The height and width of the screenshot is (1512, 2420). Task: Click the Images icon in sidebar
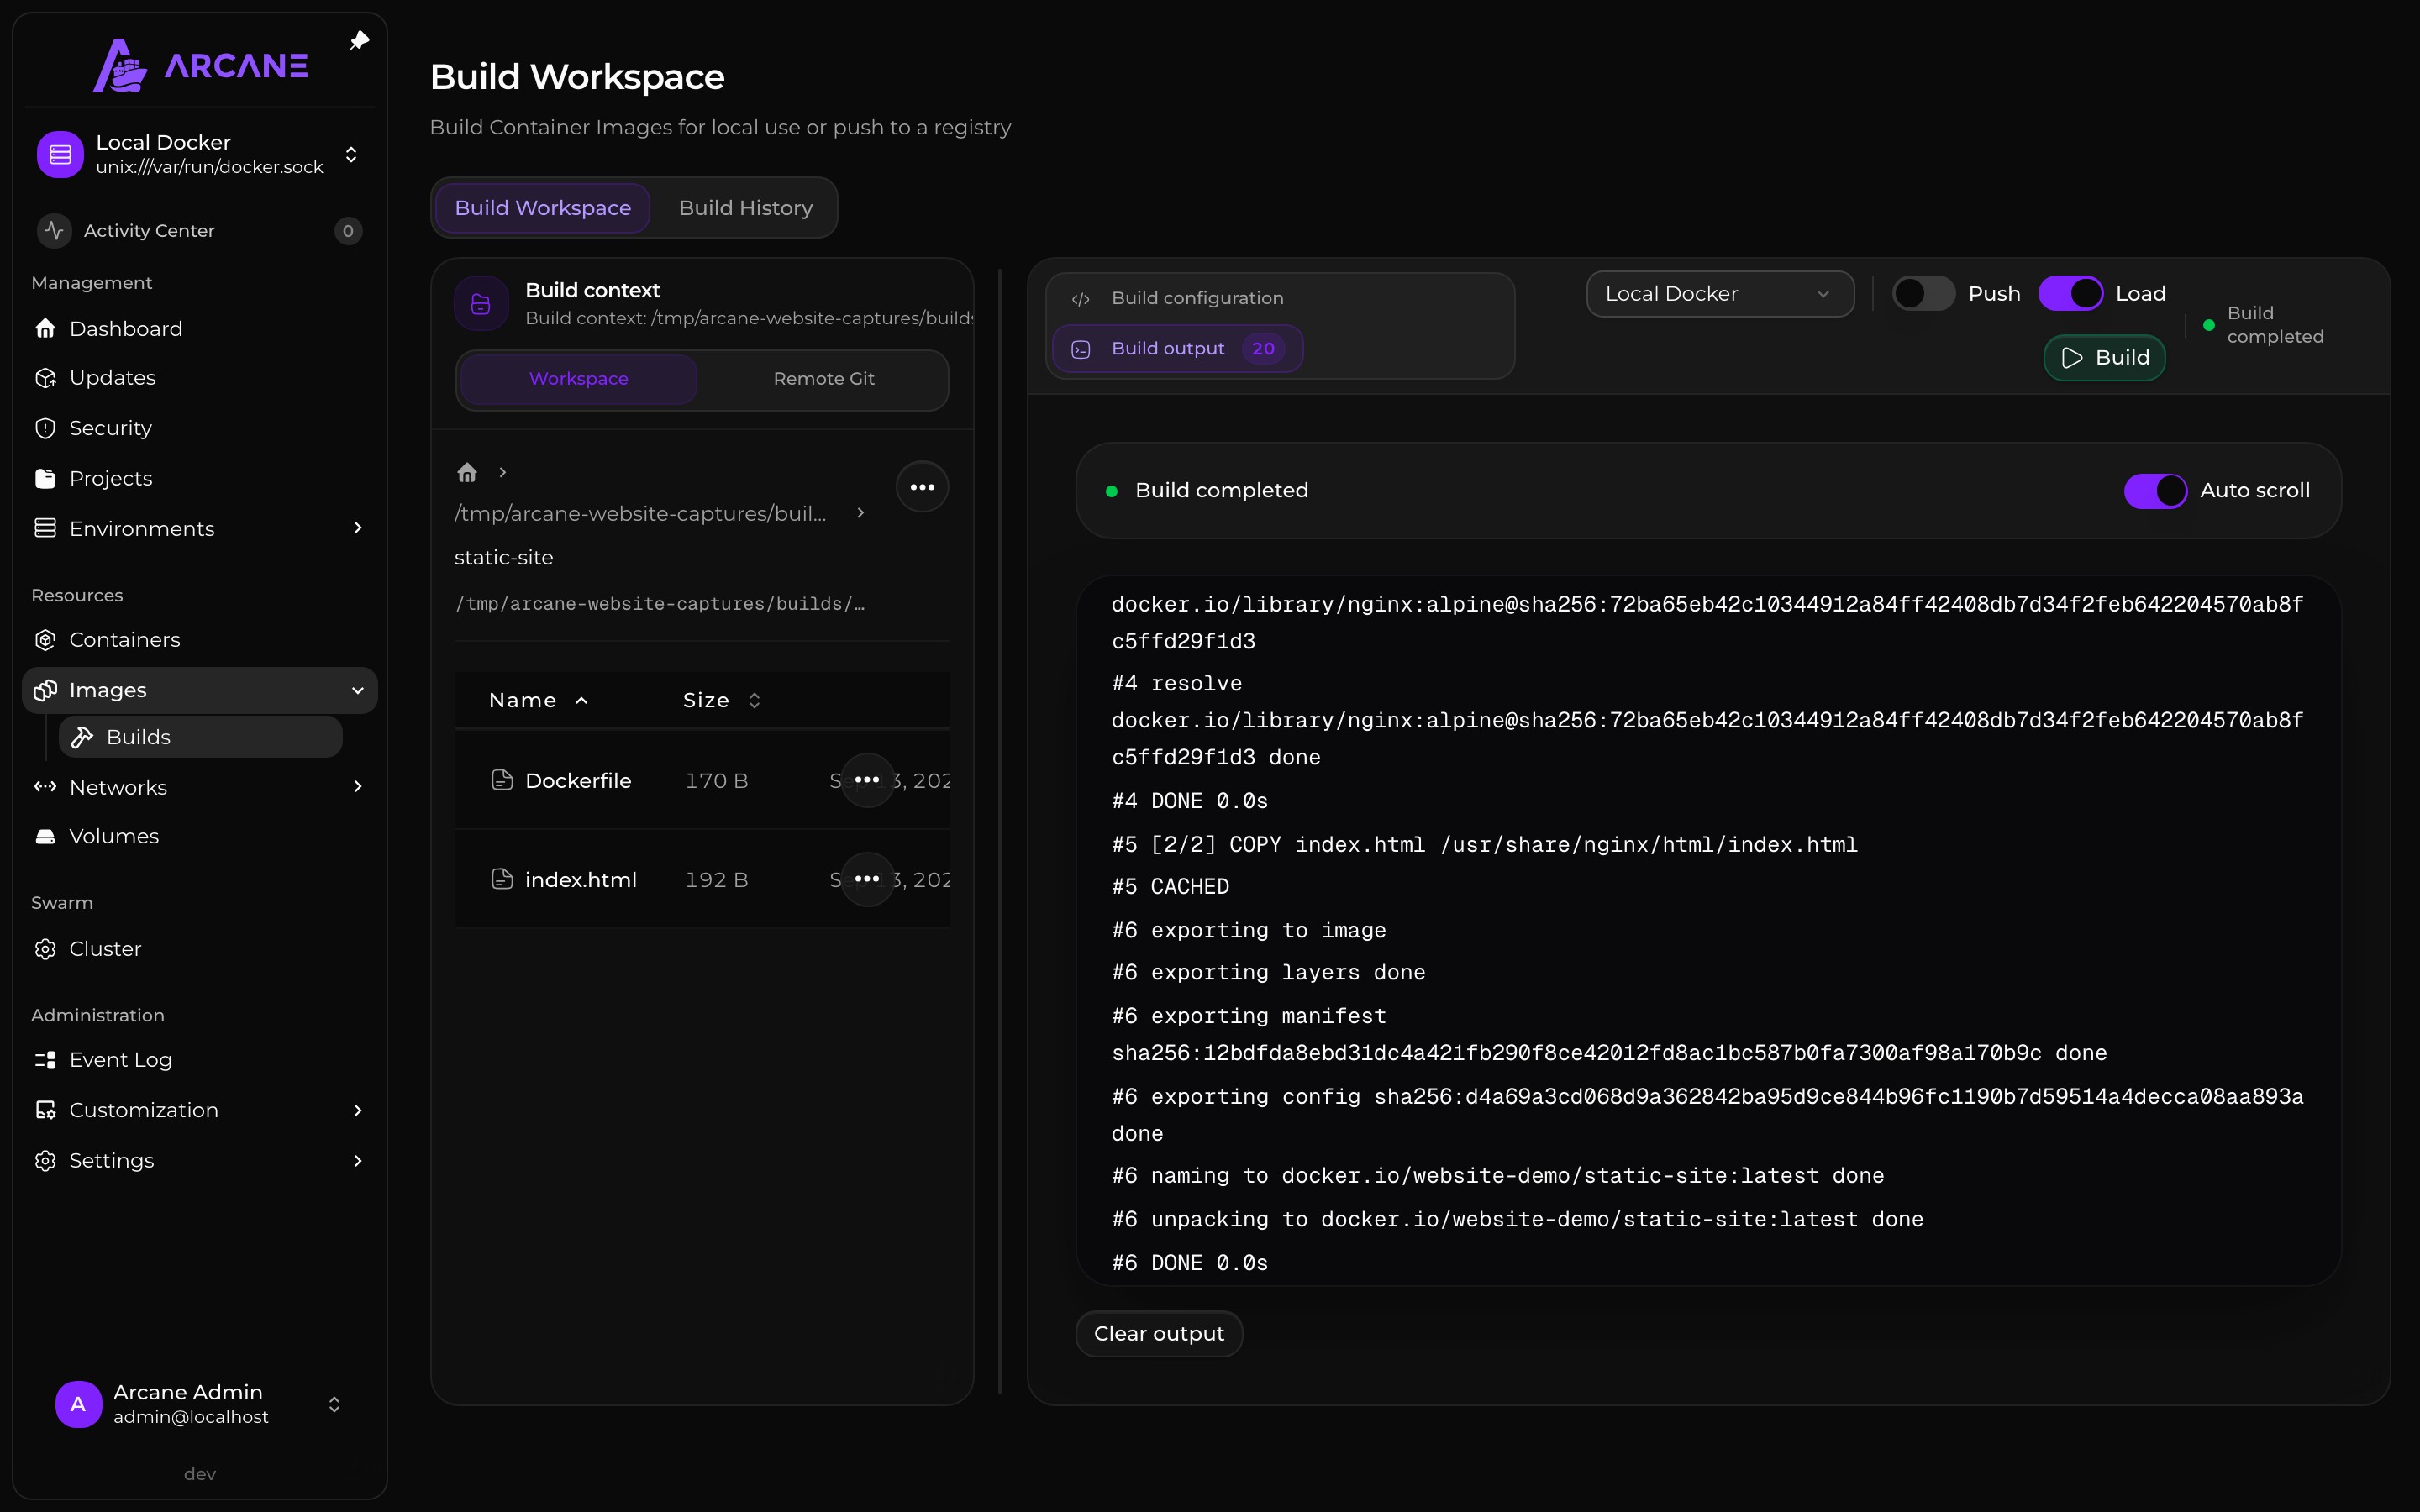(45, 690)
